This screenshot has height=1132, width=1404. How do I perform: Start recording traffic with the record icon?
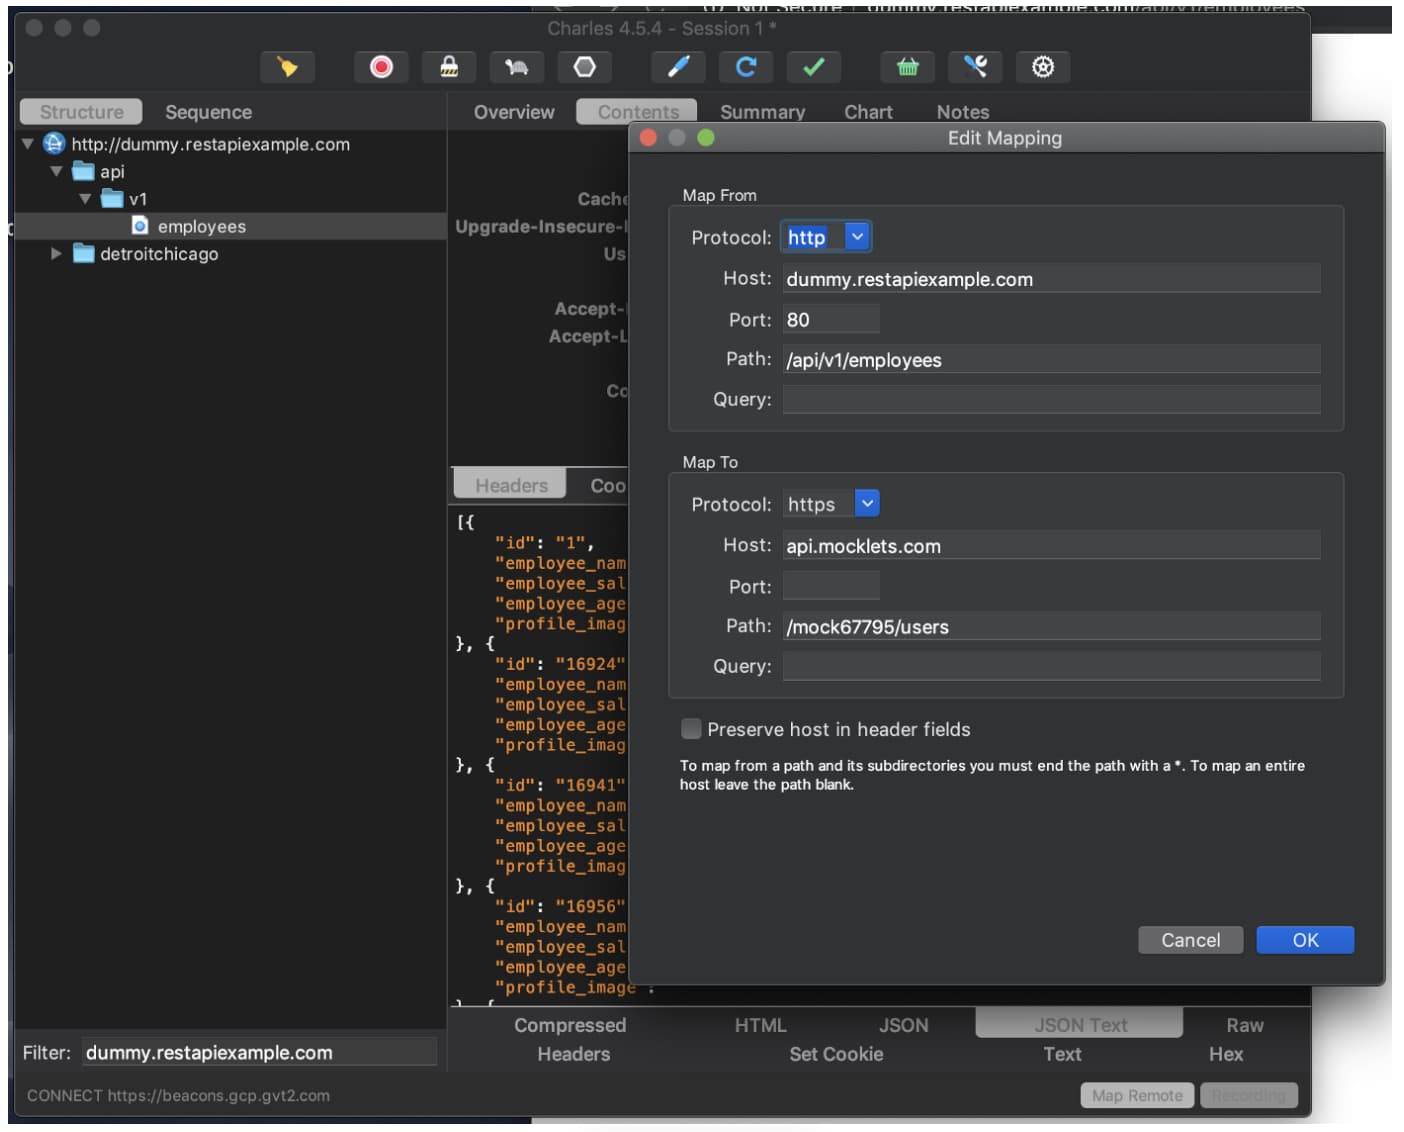tap(381, 67)
